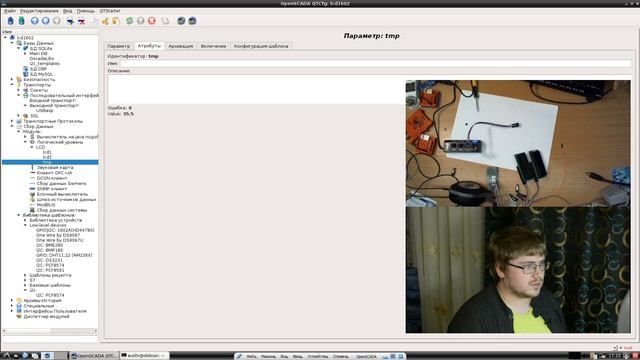
Task: Click the БД MySQL database icon
Action: (25, 74)
